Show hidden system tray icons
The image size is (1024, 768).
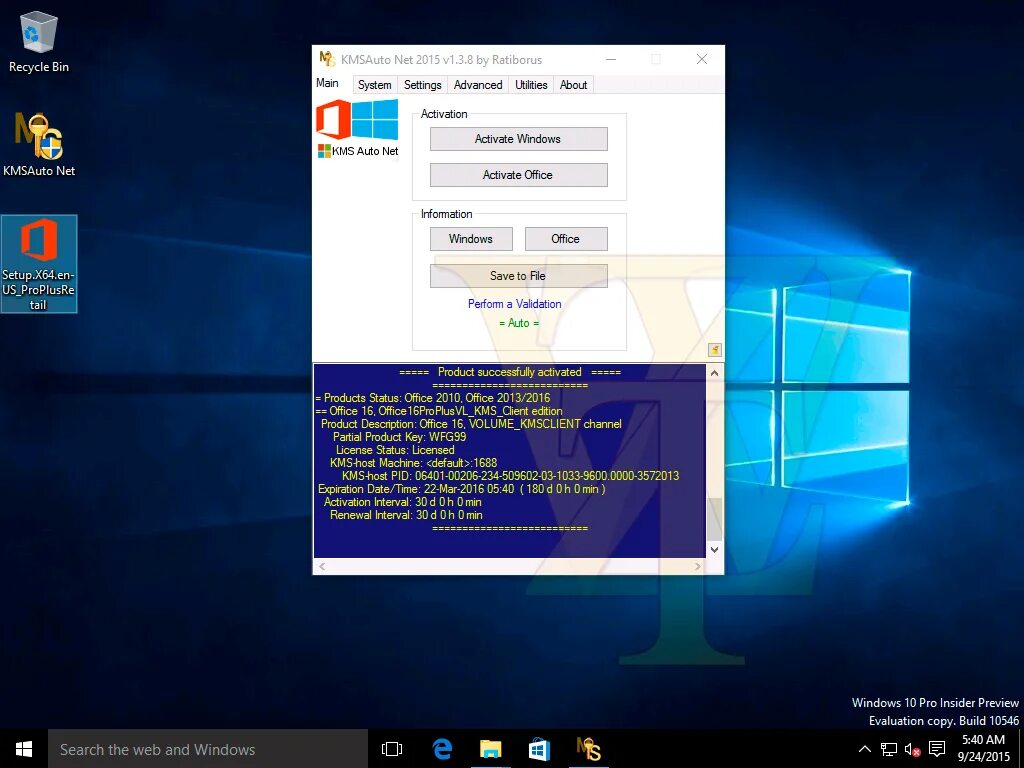pyautogui.click(x=864, y=749)
